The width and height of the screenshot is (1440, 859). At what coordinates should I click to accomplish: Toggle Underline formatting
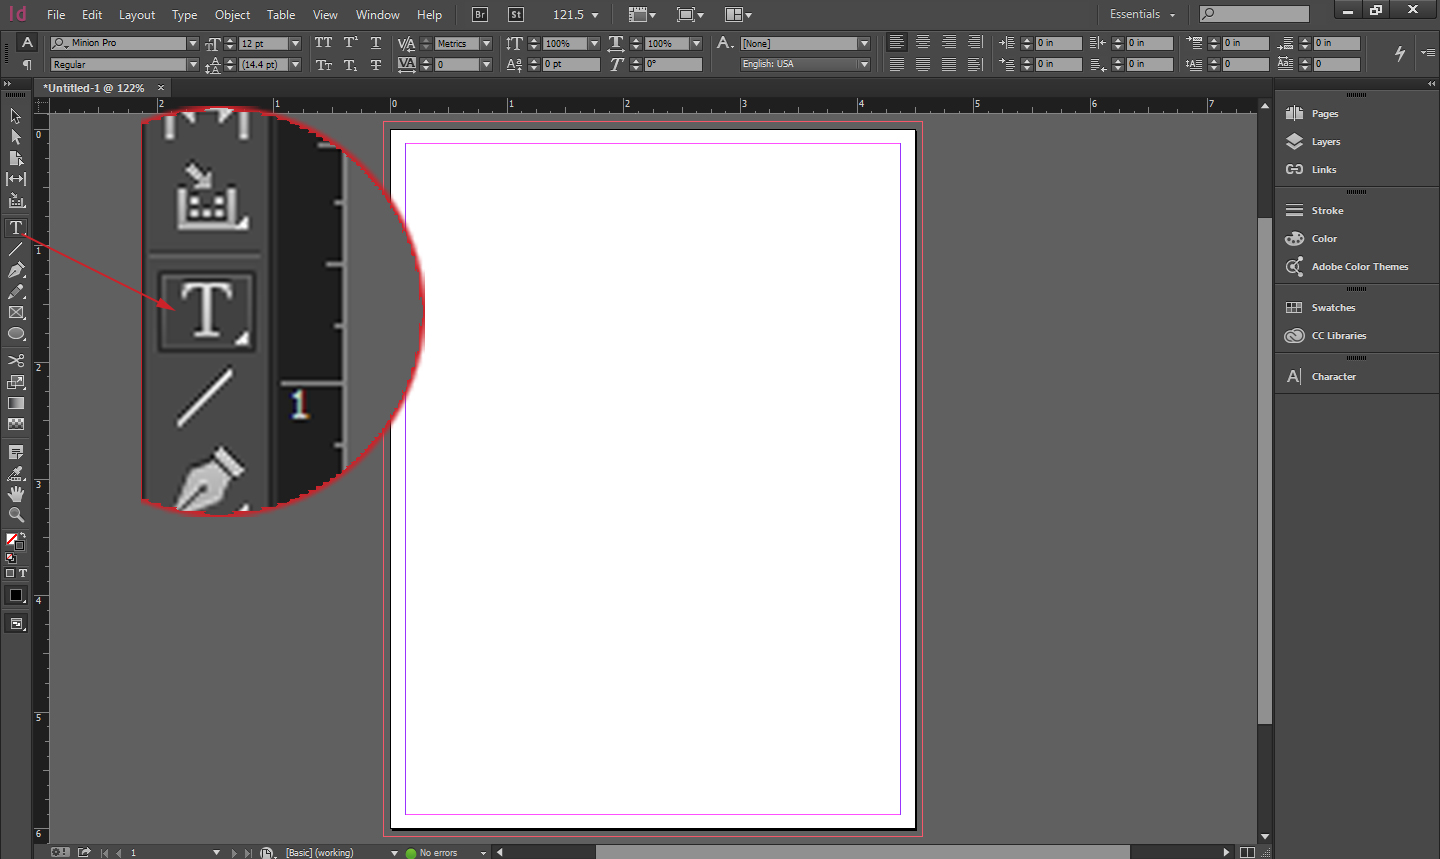[x=376, y=42]
